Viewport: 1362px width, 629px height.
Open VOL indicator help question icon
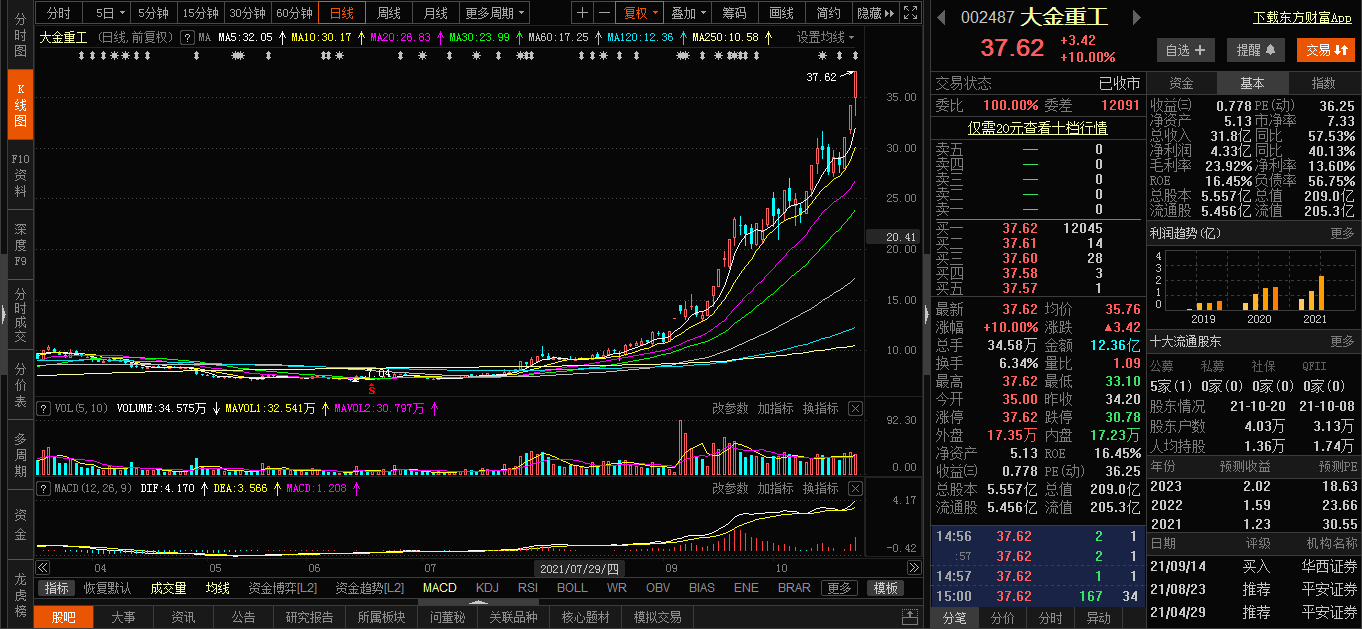point(43,408)
